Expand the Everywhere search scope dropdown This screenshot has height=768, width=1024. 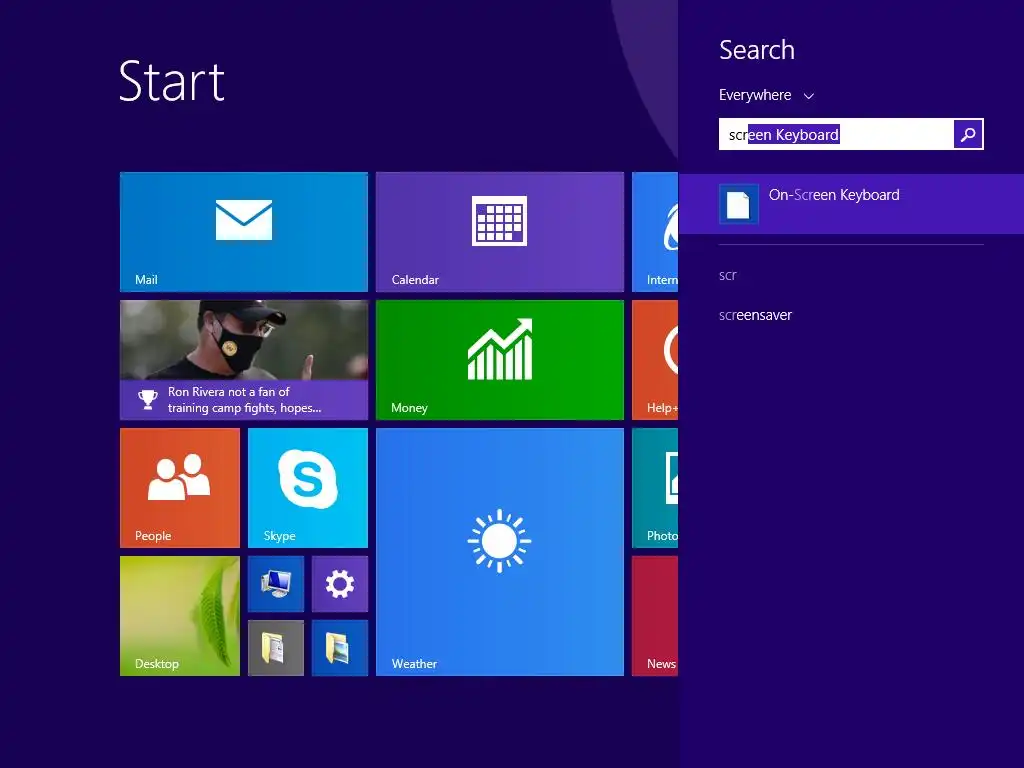766,95
